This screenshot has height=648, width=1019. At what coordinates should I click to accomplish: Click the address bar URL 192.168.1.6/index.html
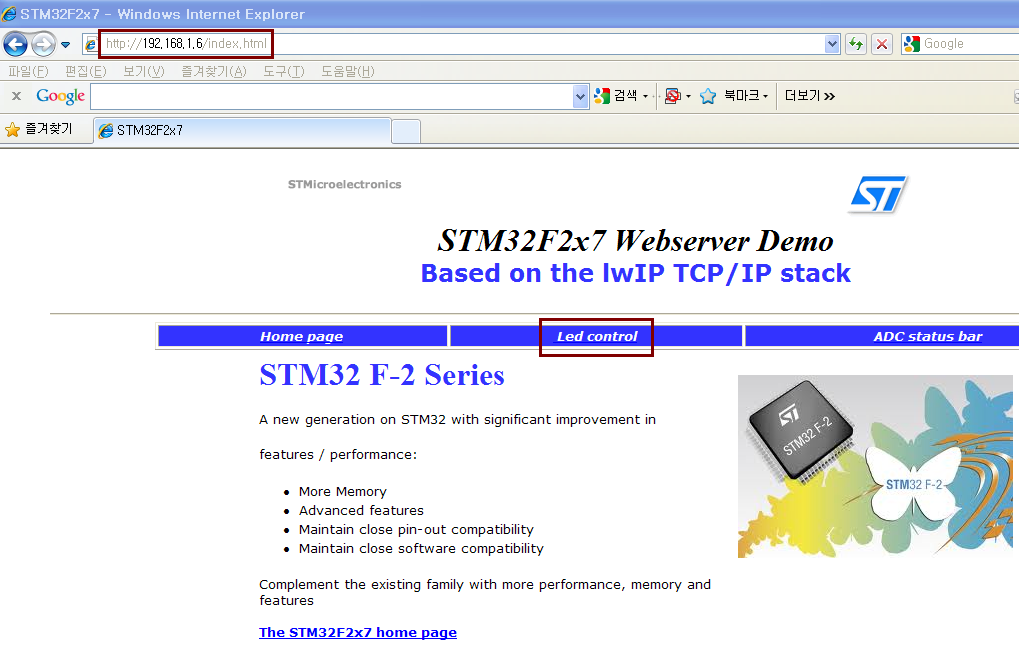[187, 44]
